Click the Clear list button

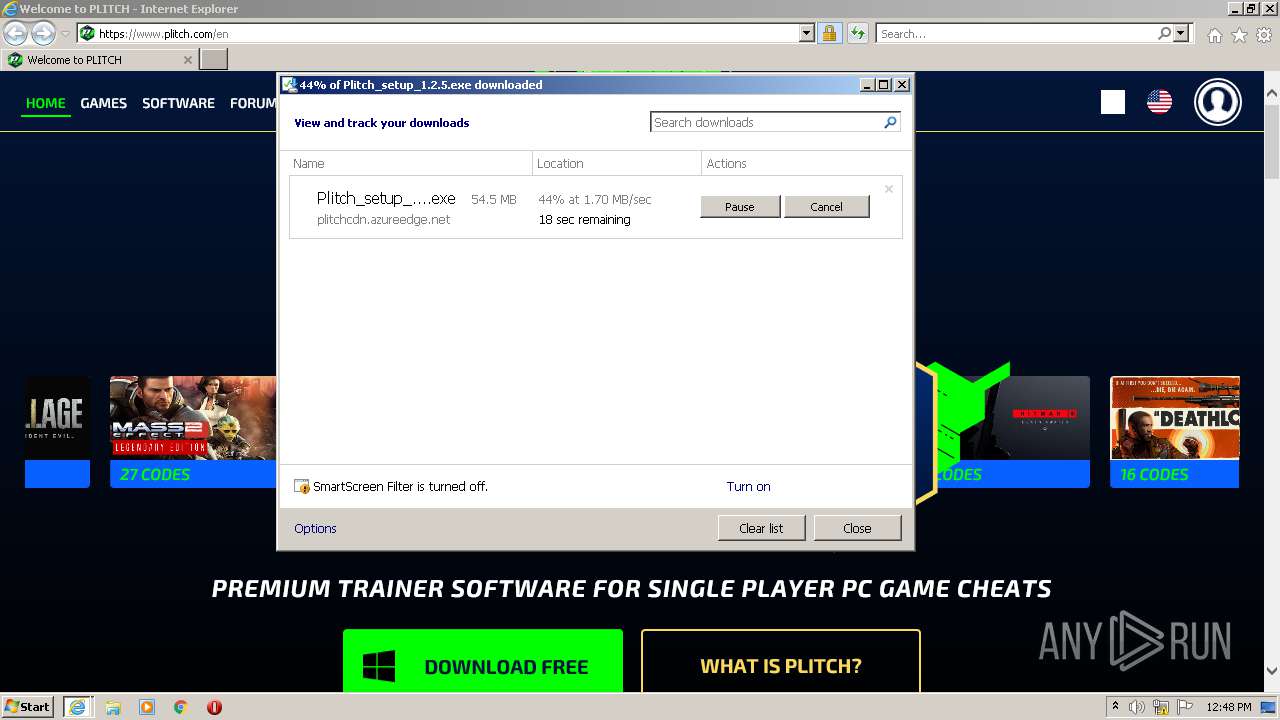point(761,528)
